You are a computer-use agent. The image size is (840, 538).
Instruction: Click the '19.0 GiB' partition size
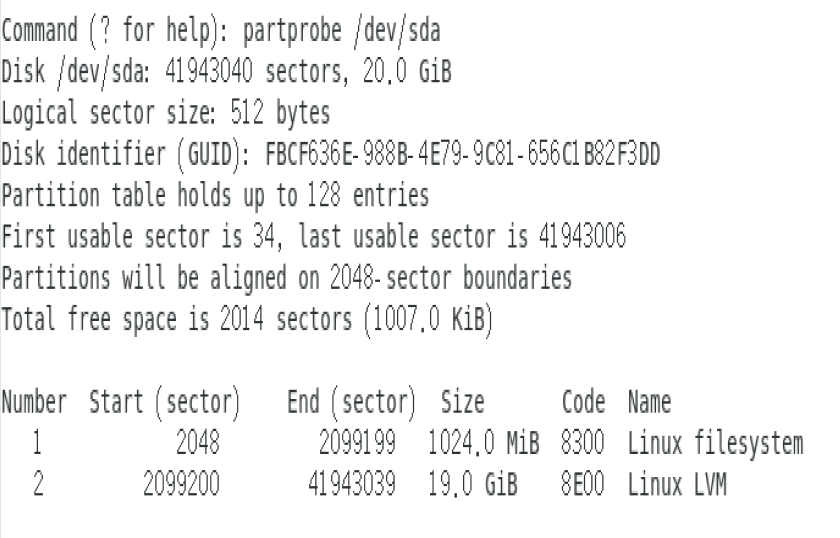(x=483, y=487)
